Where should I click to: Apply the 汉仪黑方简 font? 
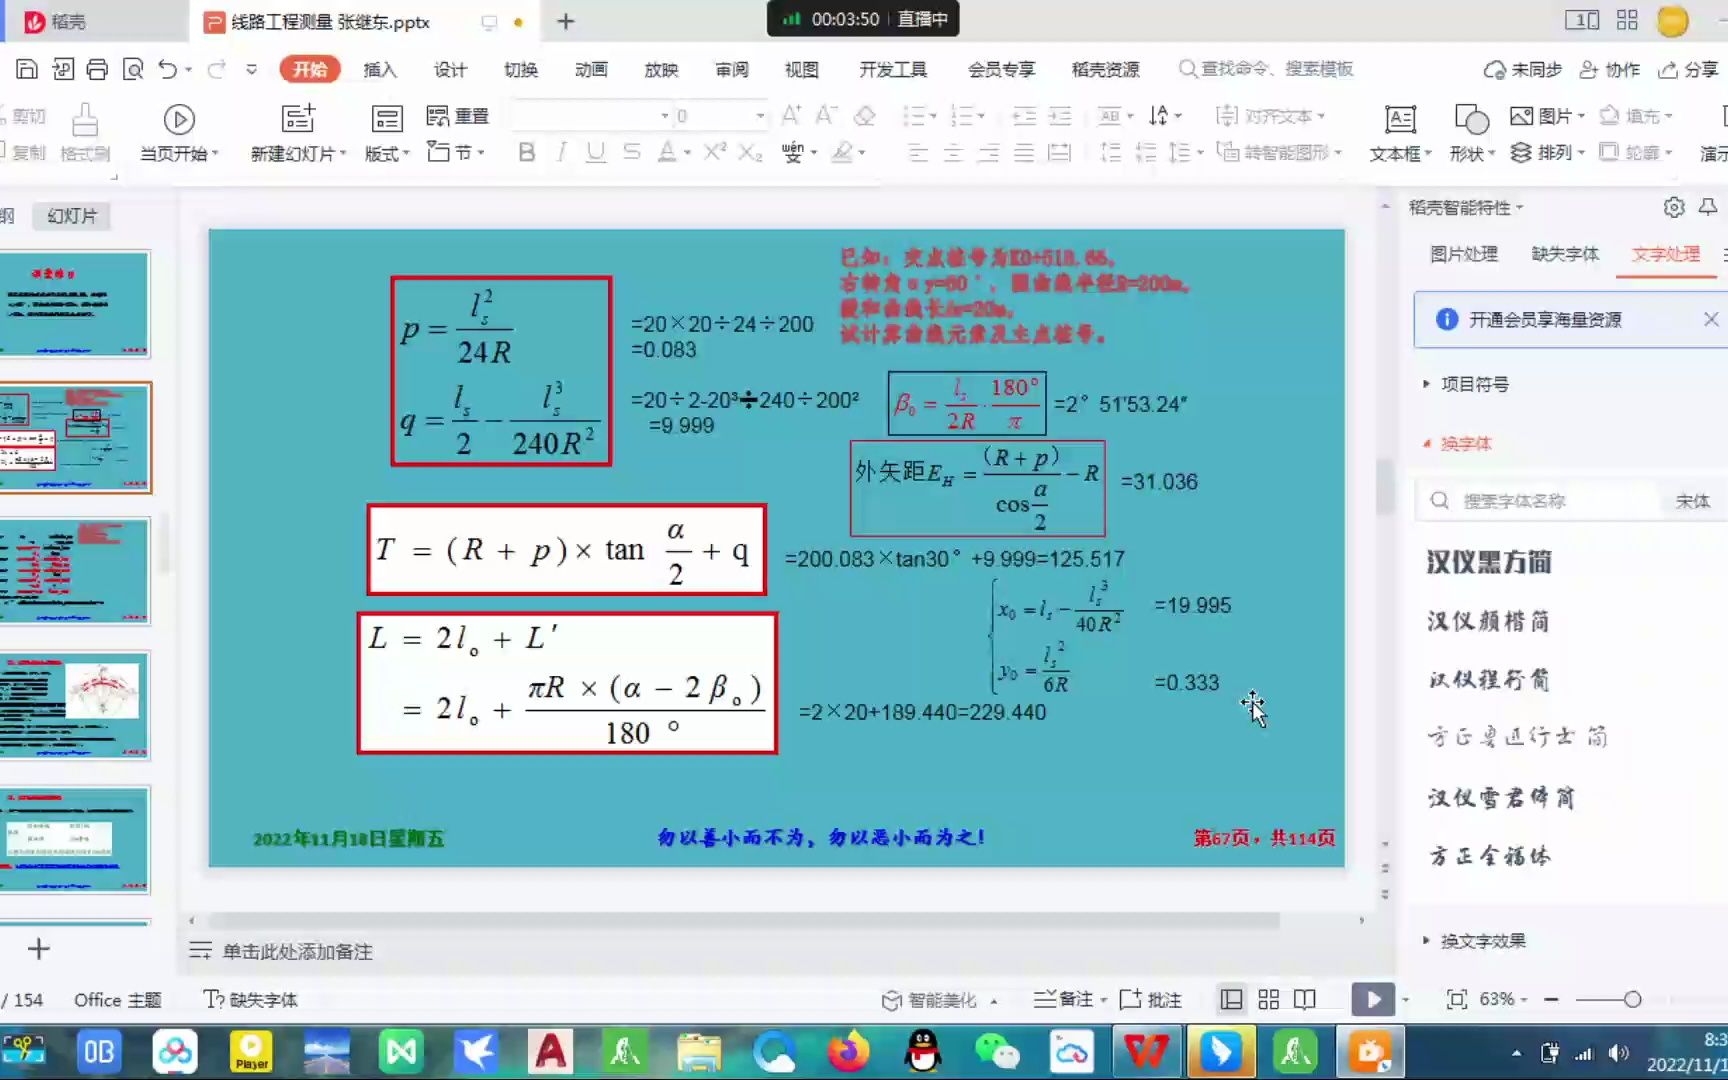pyautogui.click(x=1488, y=562)
